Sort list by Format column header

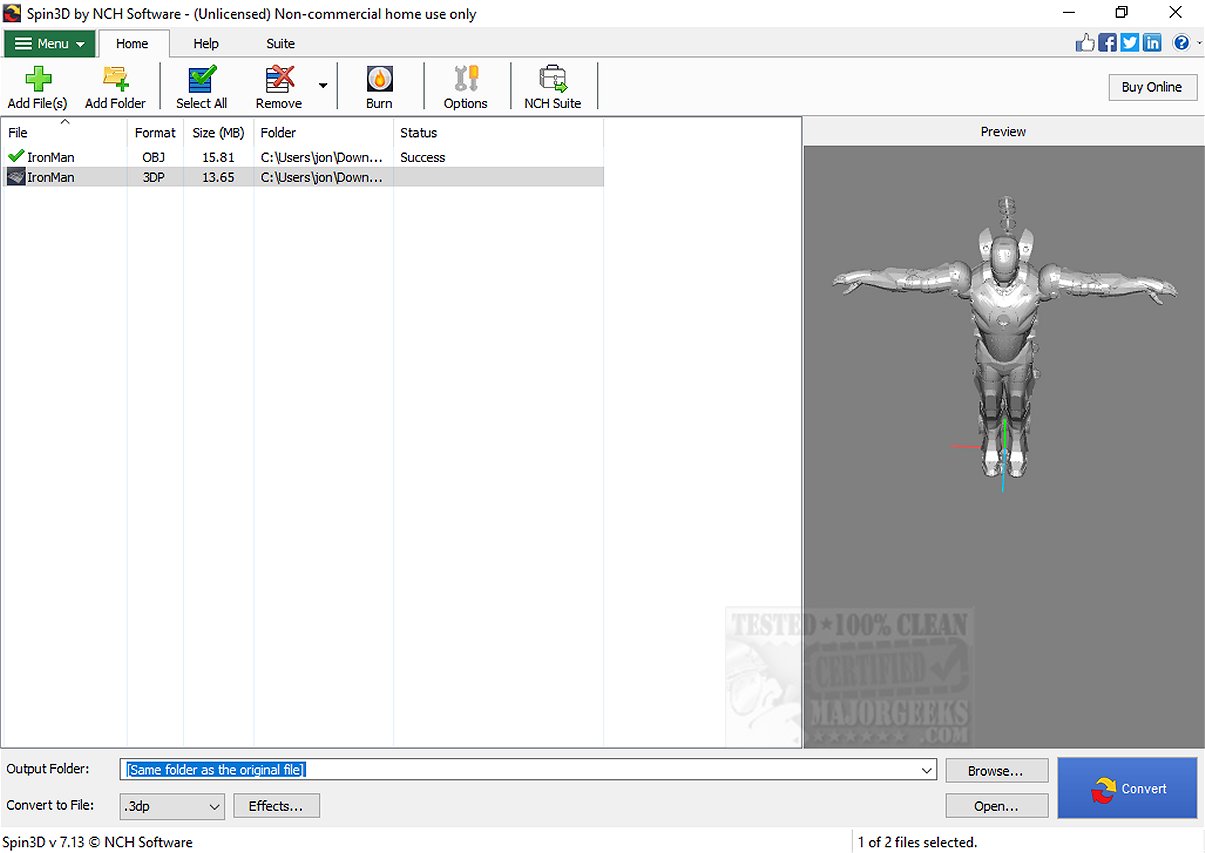pyautogui.click(x=155, y=132)
